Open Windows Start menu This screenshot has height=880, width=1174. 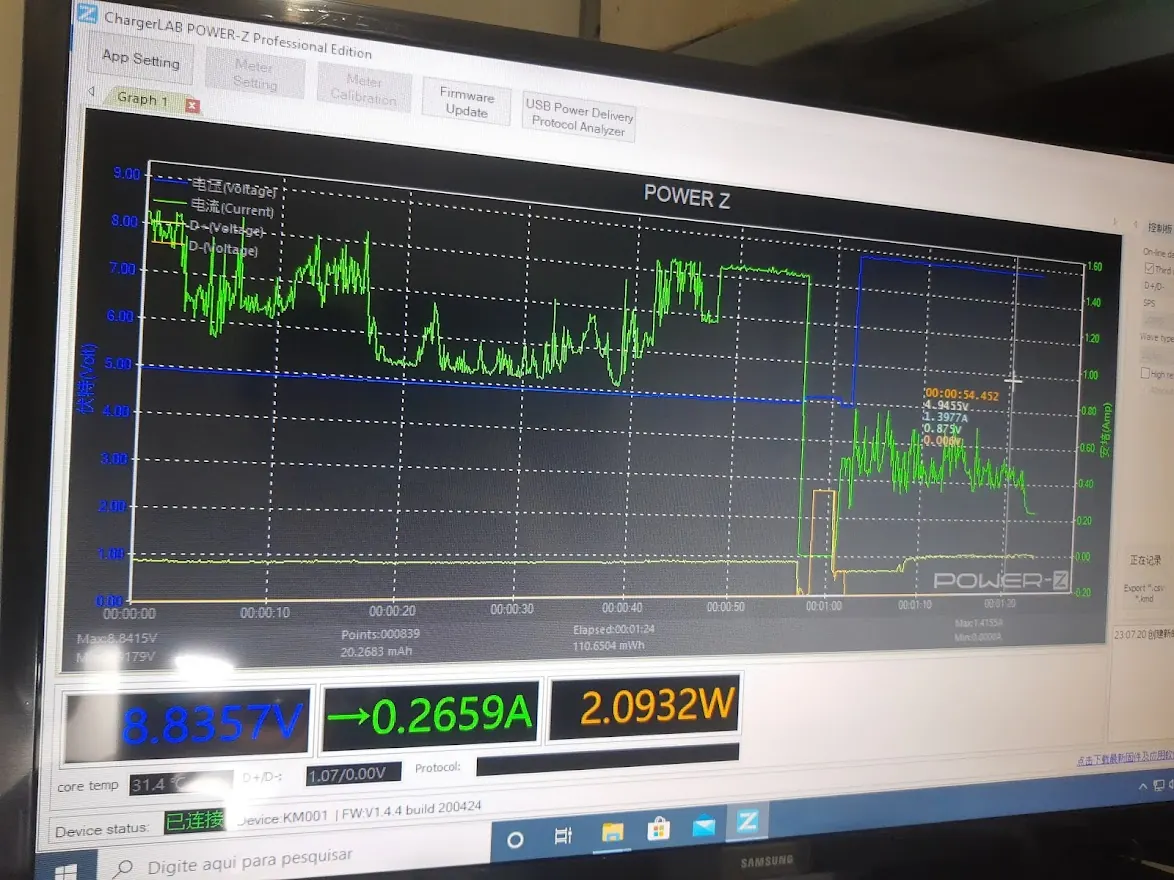click(65, 872)
